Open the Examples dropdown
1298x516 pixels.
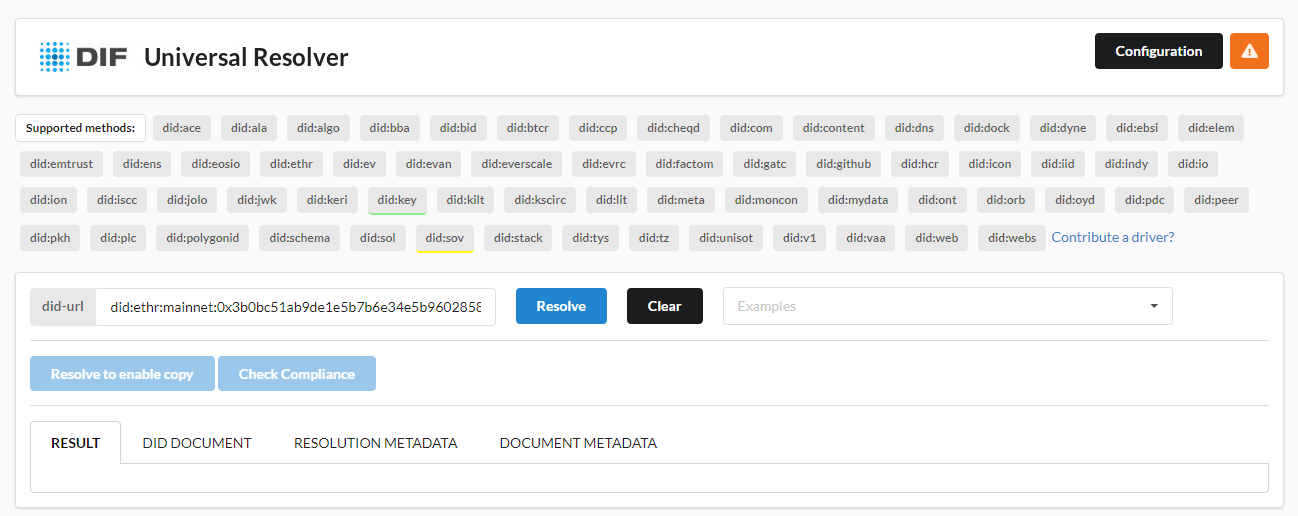coord(947,306)
